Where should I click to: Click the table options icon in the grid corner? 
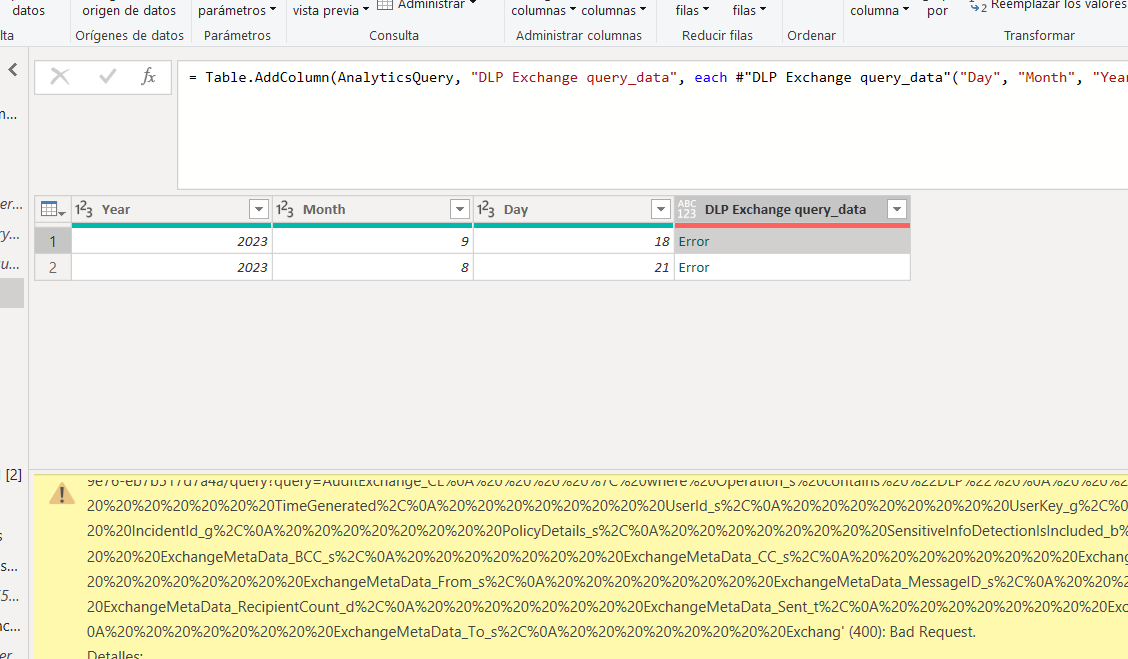51,208
